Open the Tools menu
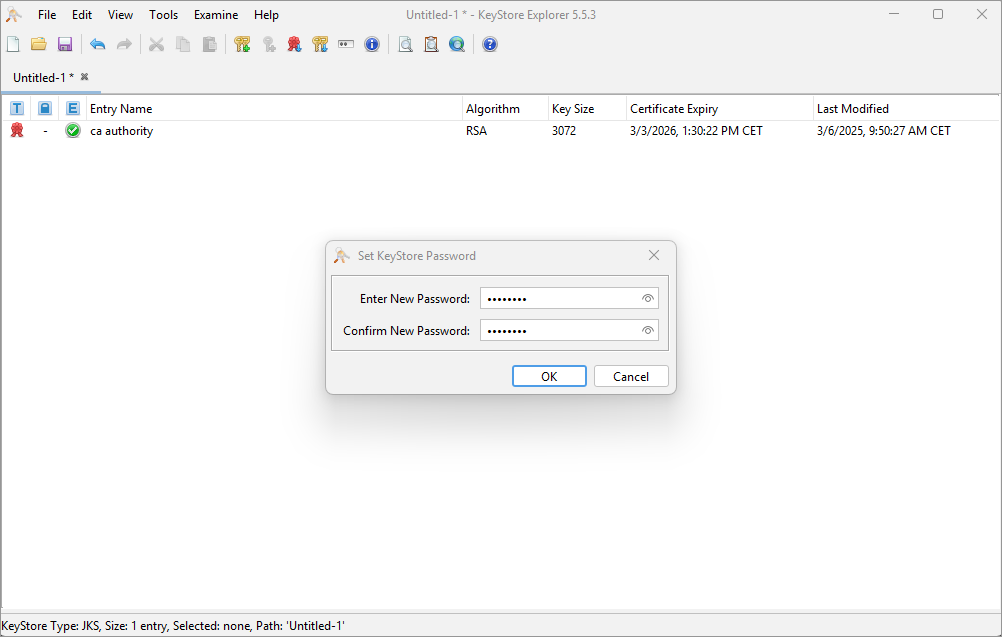Image resolution: width=1002 pixels, height=637 pixels. (163, 15)
